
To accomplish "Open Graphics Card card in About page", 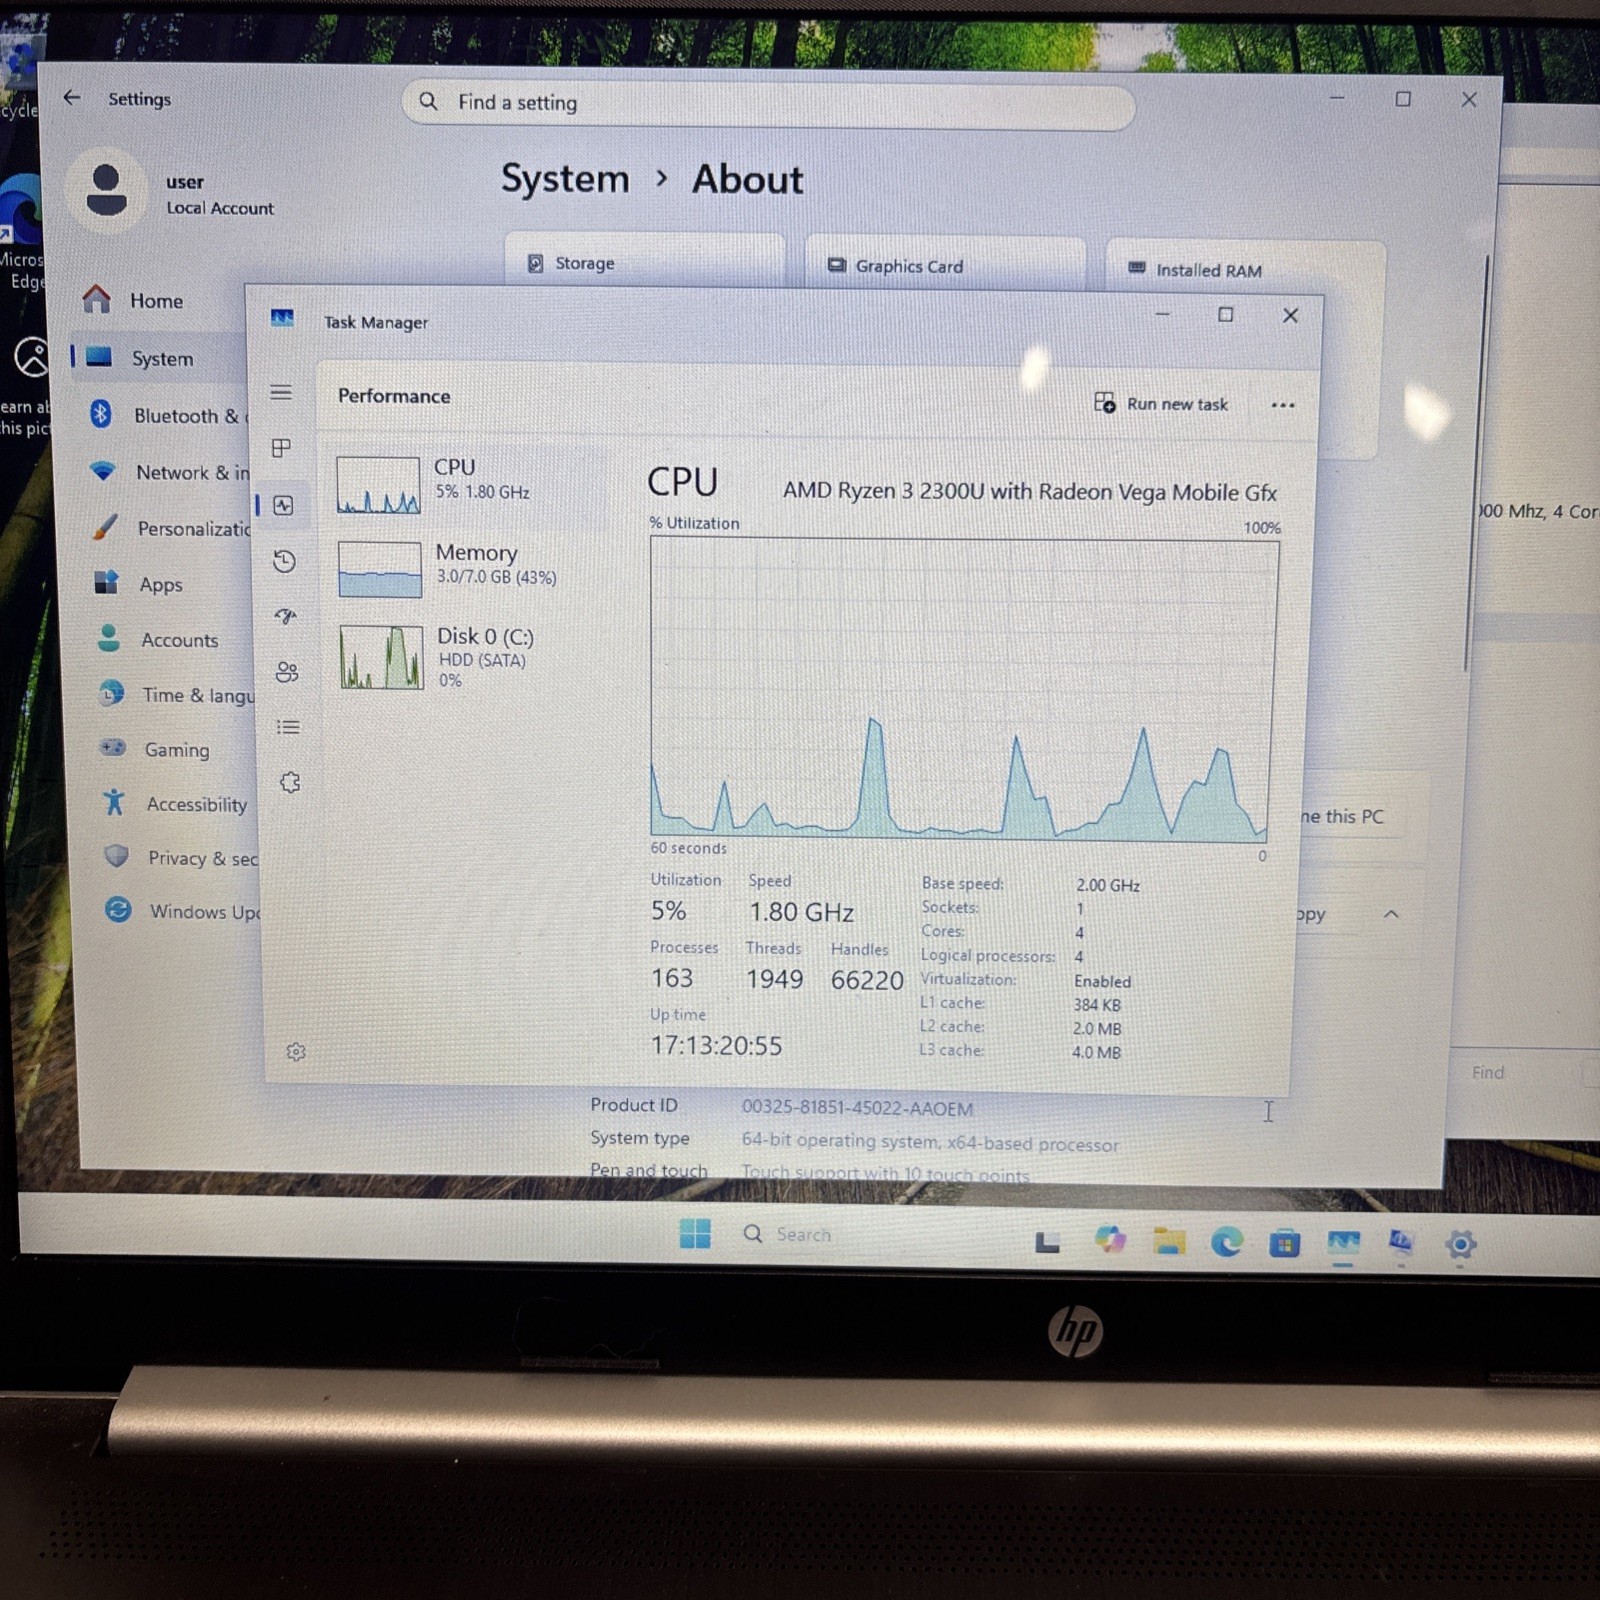I will [945, 266].
